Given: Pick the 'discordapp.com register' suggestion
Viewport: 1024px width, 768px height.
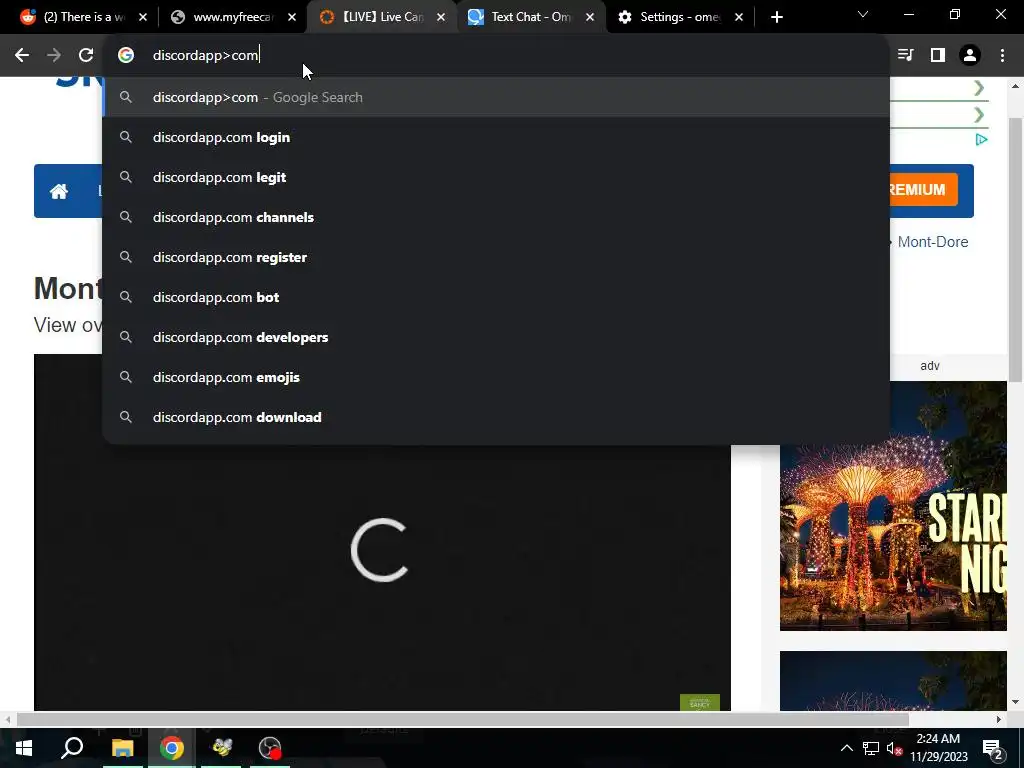Looking at the screenshot, I should (x=496, y=257).
